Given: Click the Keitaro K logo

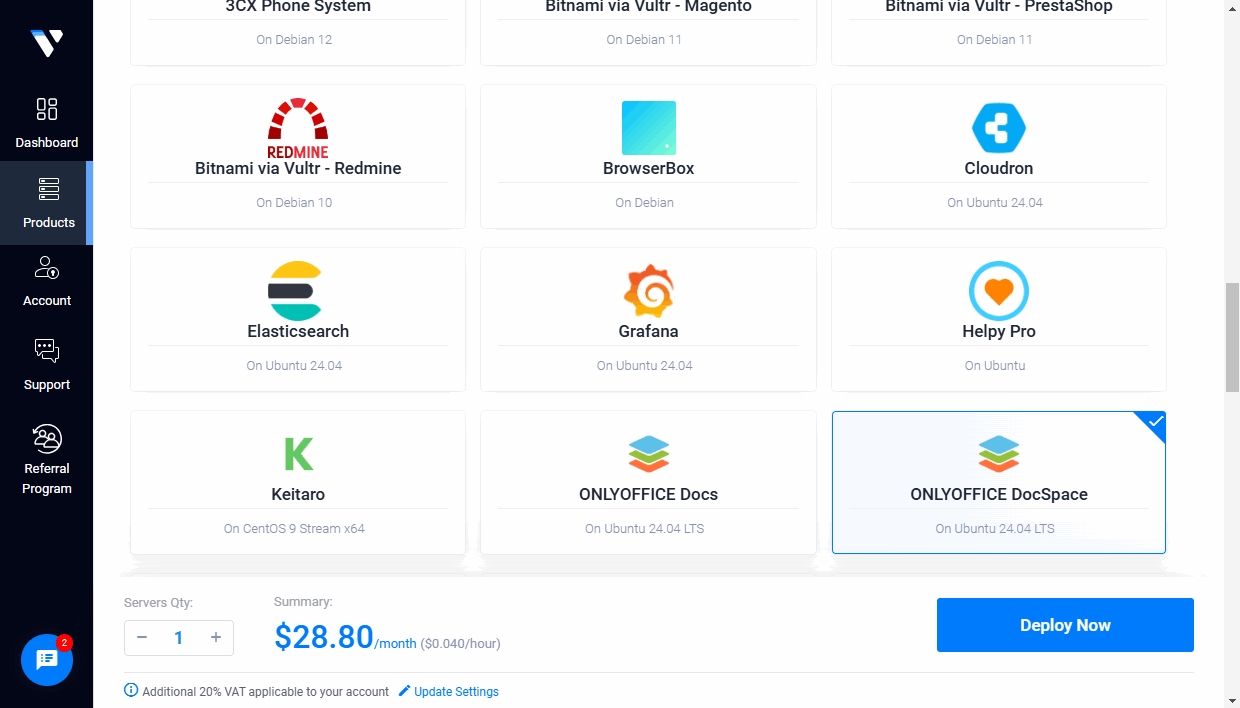Looking at the screenshot, I should 297,454.
